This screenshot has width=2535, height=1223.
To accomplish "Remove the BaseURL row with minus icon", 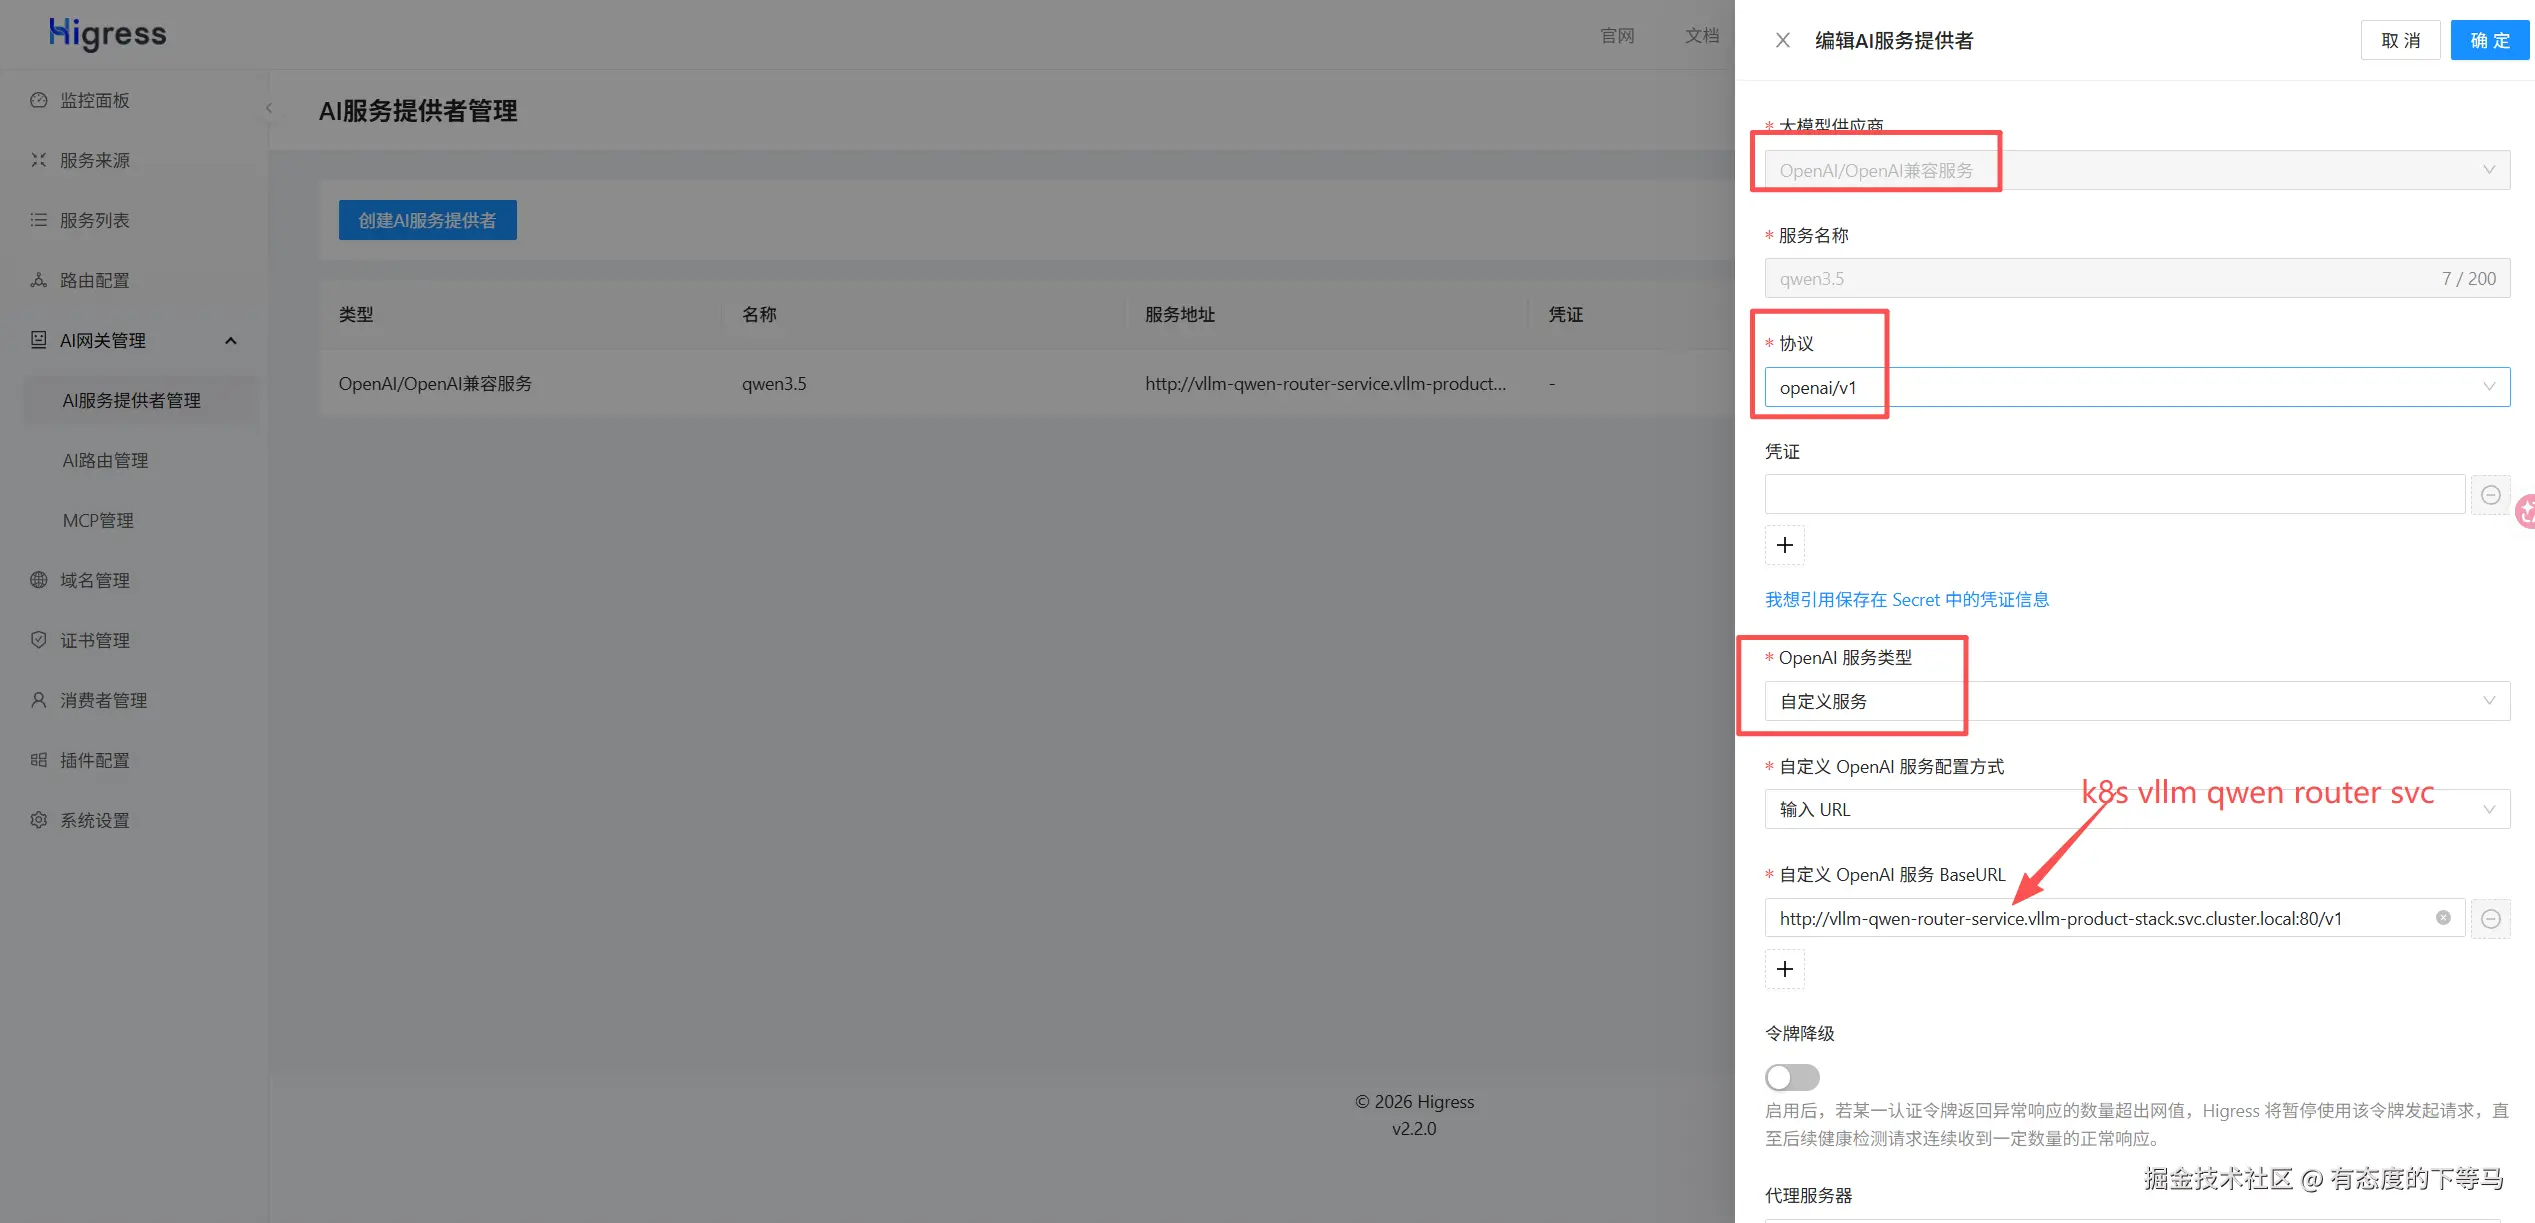I will coord(2490,919).
